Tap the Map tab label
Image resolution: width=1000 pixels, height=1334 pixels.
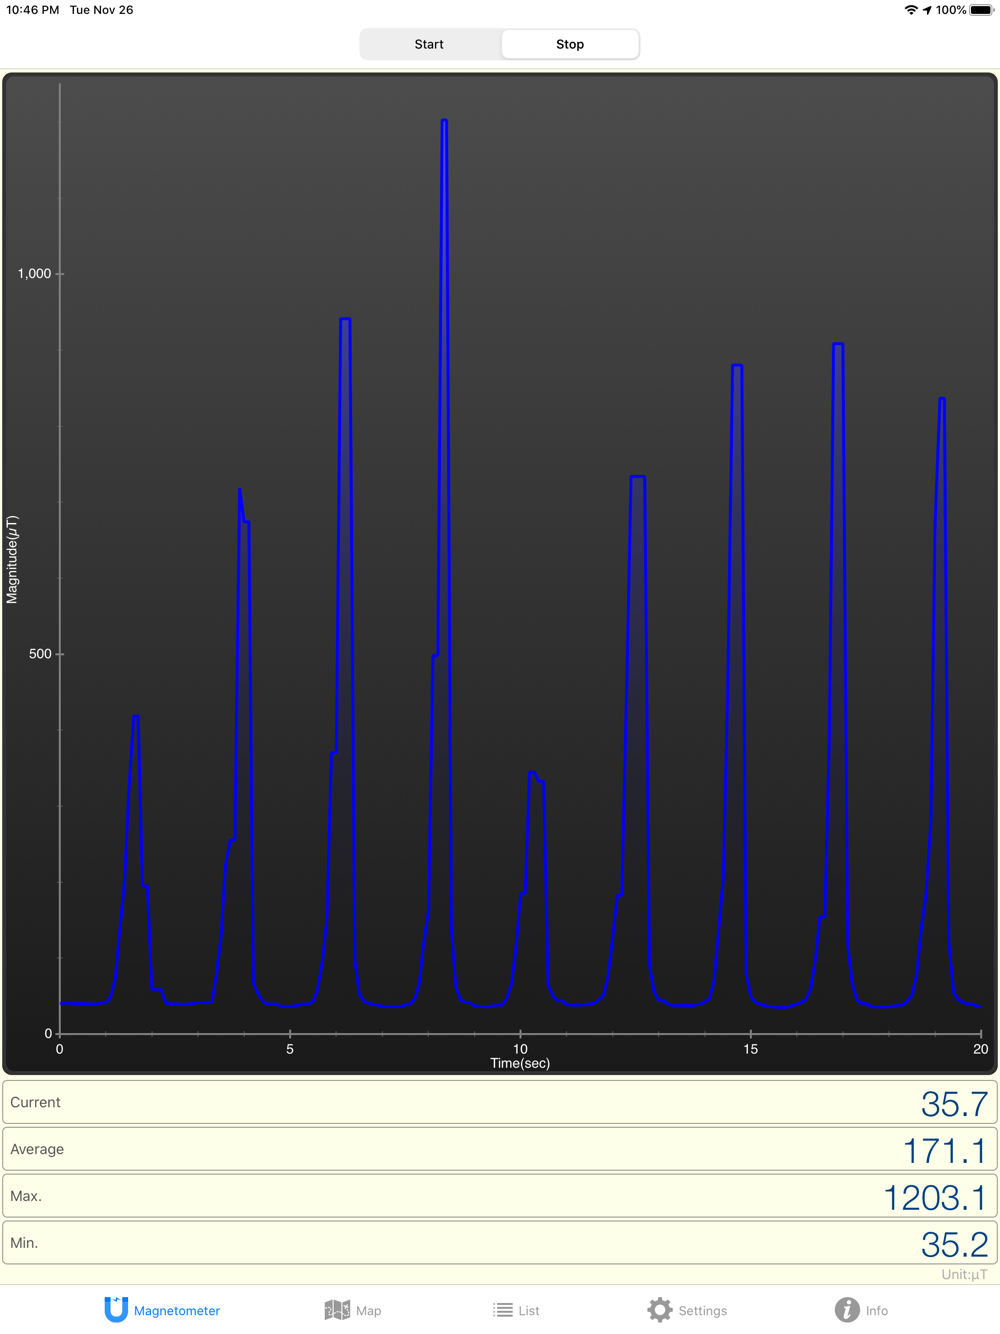coord(369,1311)
